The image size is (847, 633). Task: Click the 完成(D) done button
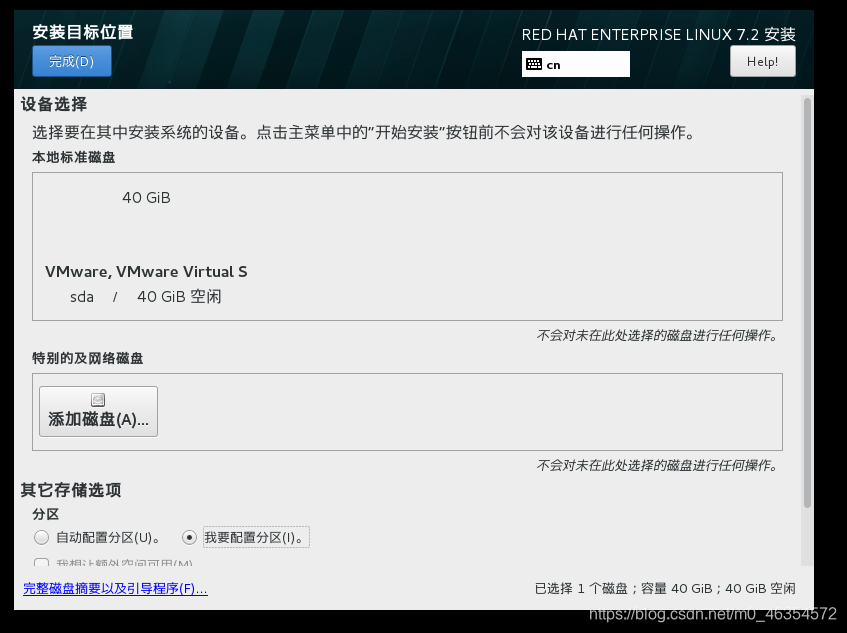pos(72,61)
